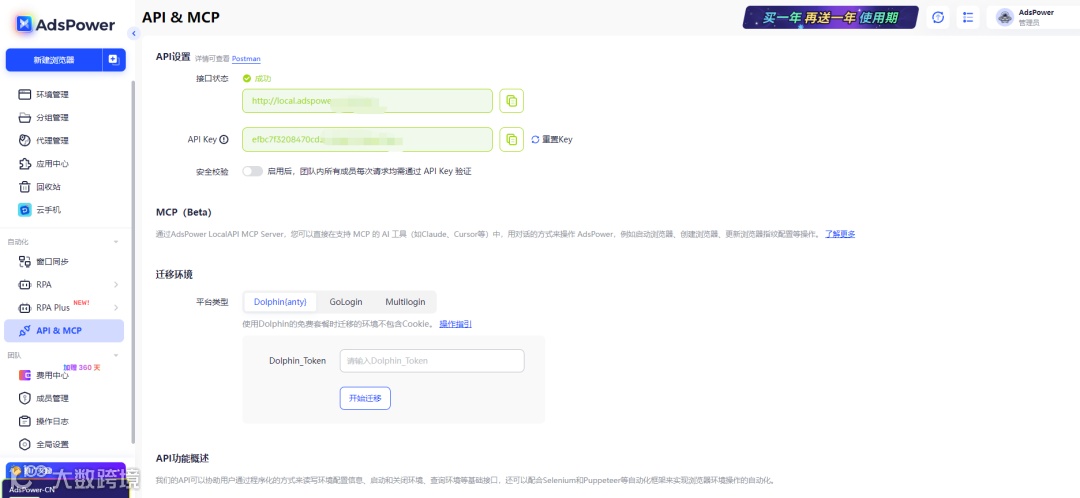
Task: Click the 成功 status indicator
Action: [257, 79]
